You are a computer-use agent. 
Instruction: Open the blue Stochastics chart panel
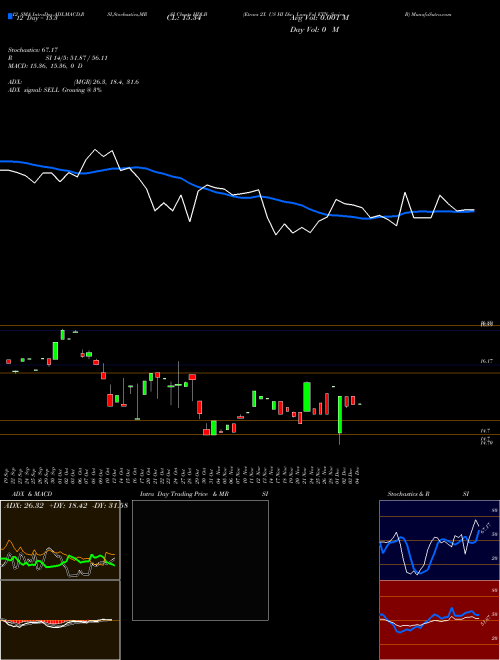tap(439, 540)
